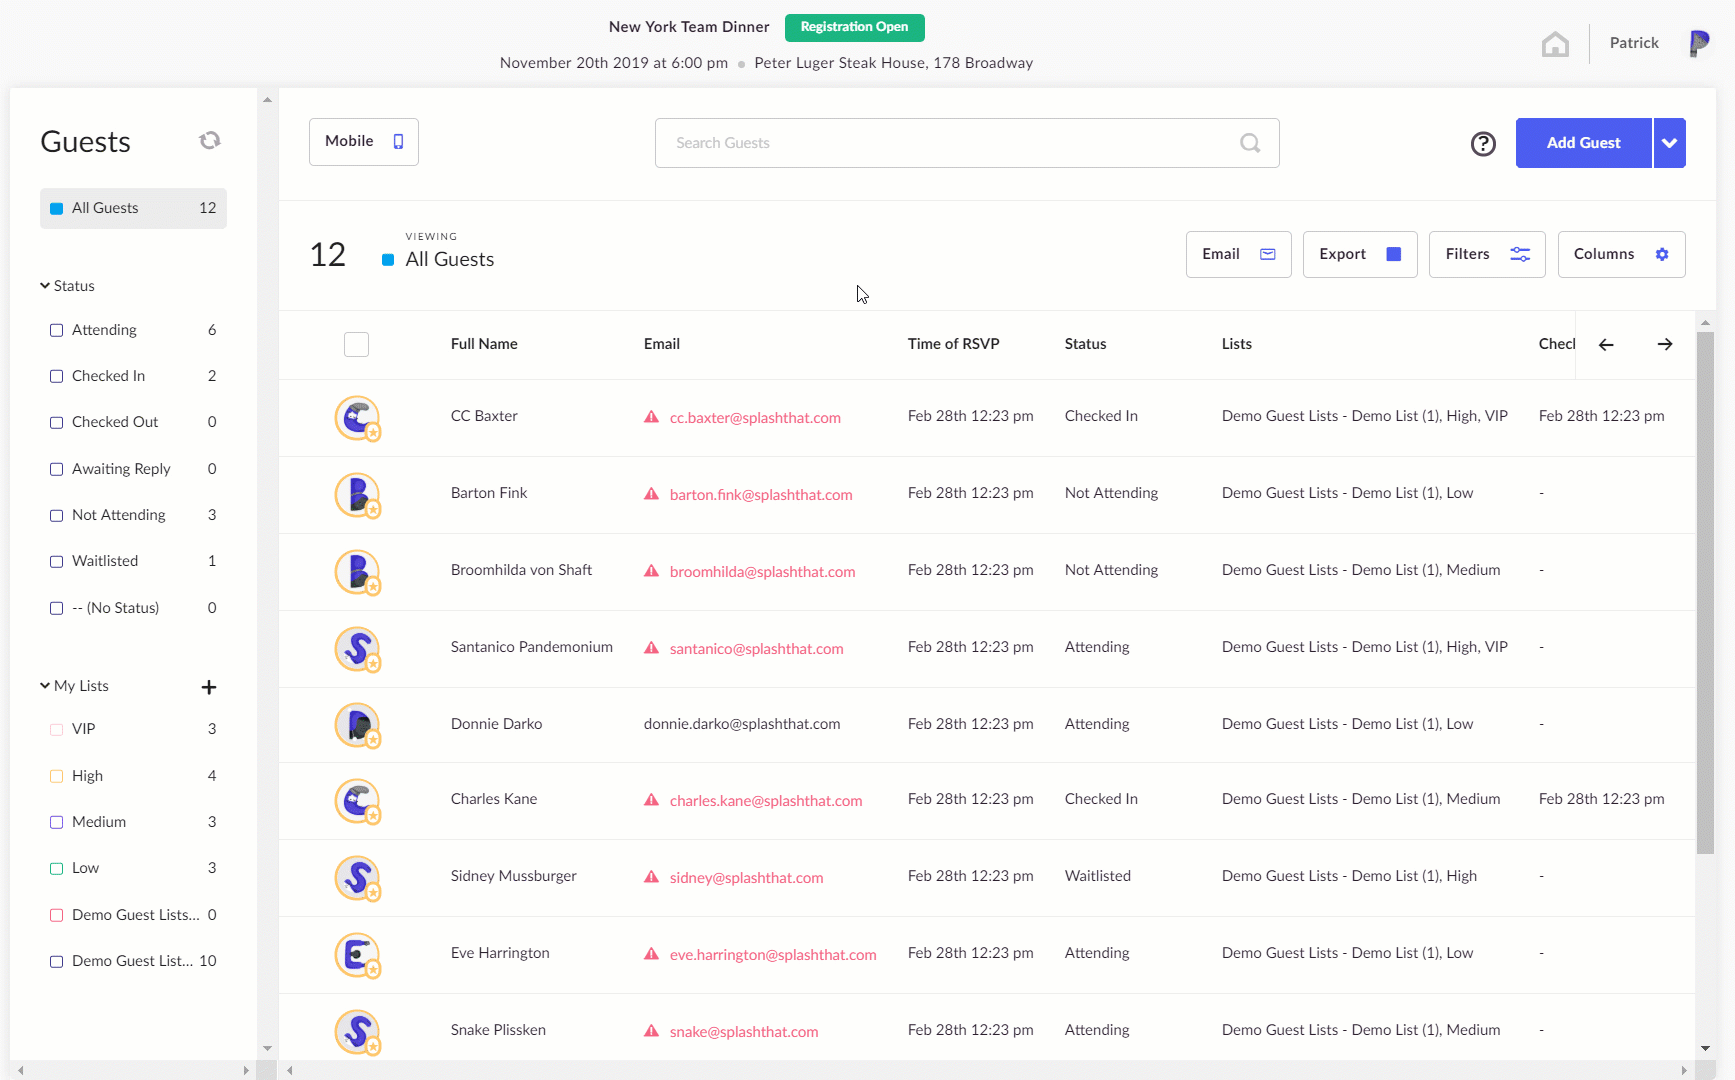Sort by the Lists column header

point(1236,344)
